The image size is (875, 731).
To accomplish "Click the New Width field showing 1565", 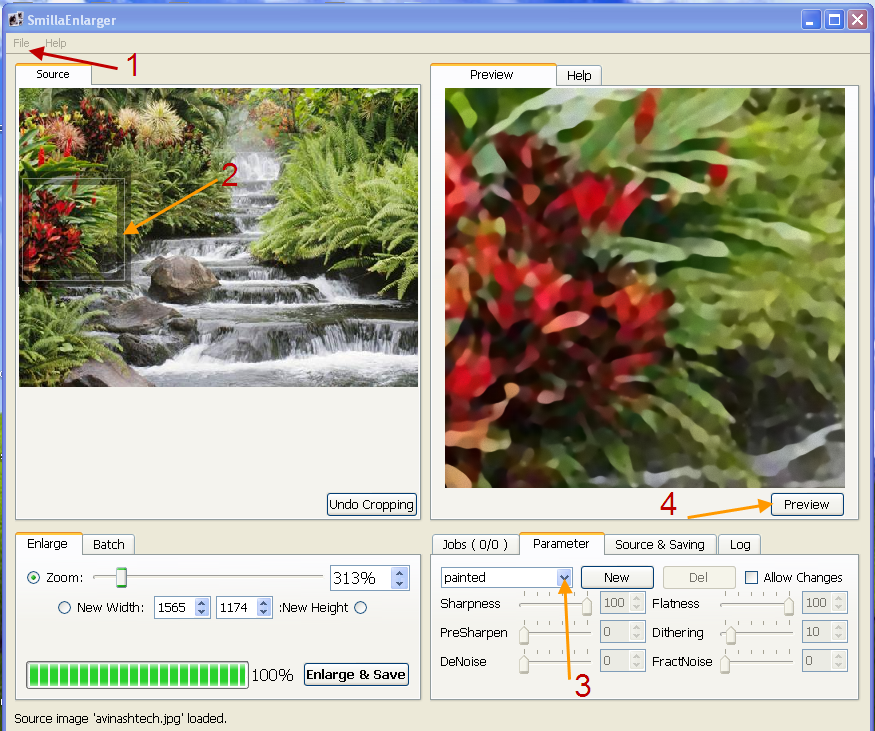I will [174, 608].
